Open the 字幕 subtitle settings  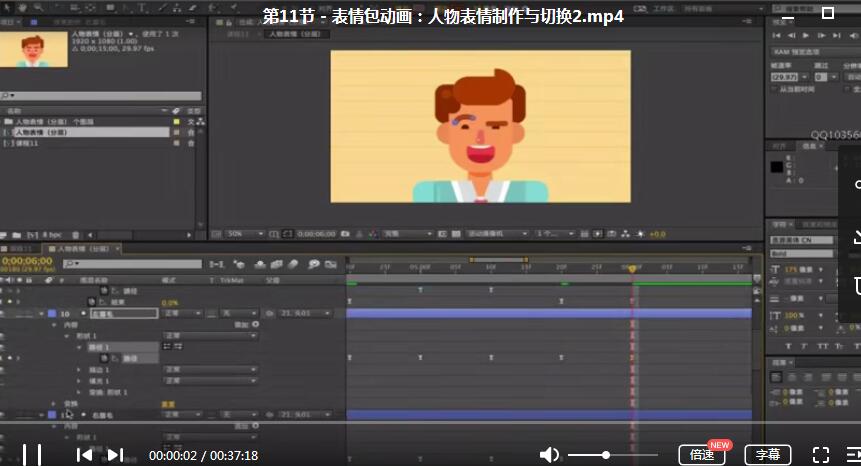[x=768, y=455]
